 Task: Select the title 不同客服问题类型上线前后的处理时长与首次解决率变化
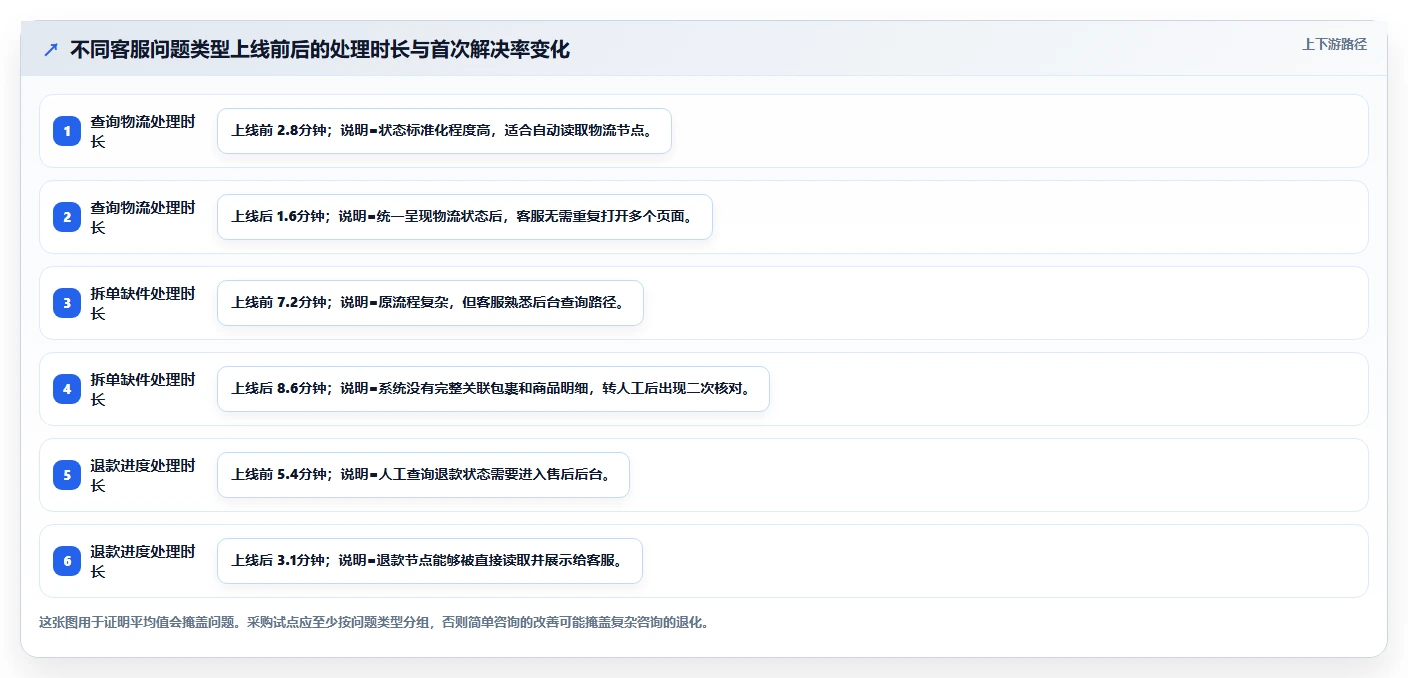point(320,49)
